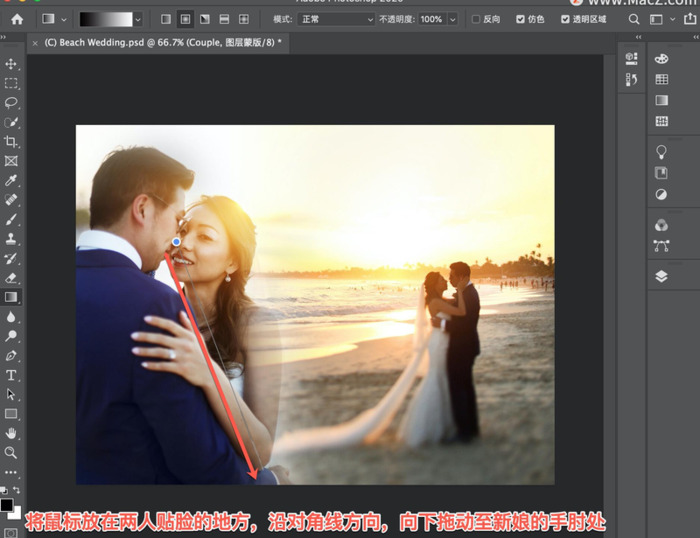700x538 pixels.
Task: Select the Brush tool
Action: [x=11, y=219]
